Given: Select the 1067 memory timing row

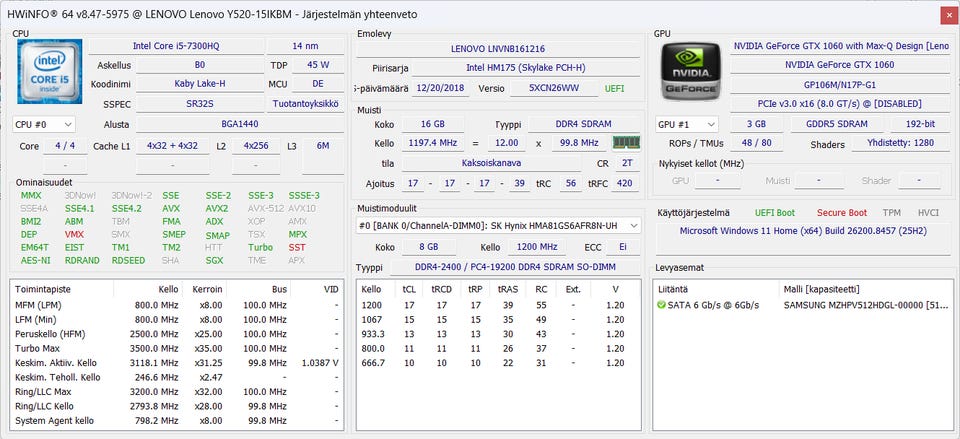Looking at the screenshot, I should [498, 320].
